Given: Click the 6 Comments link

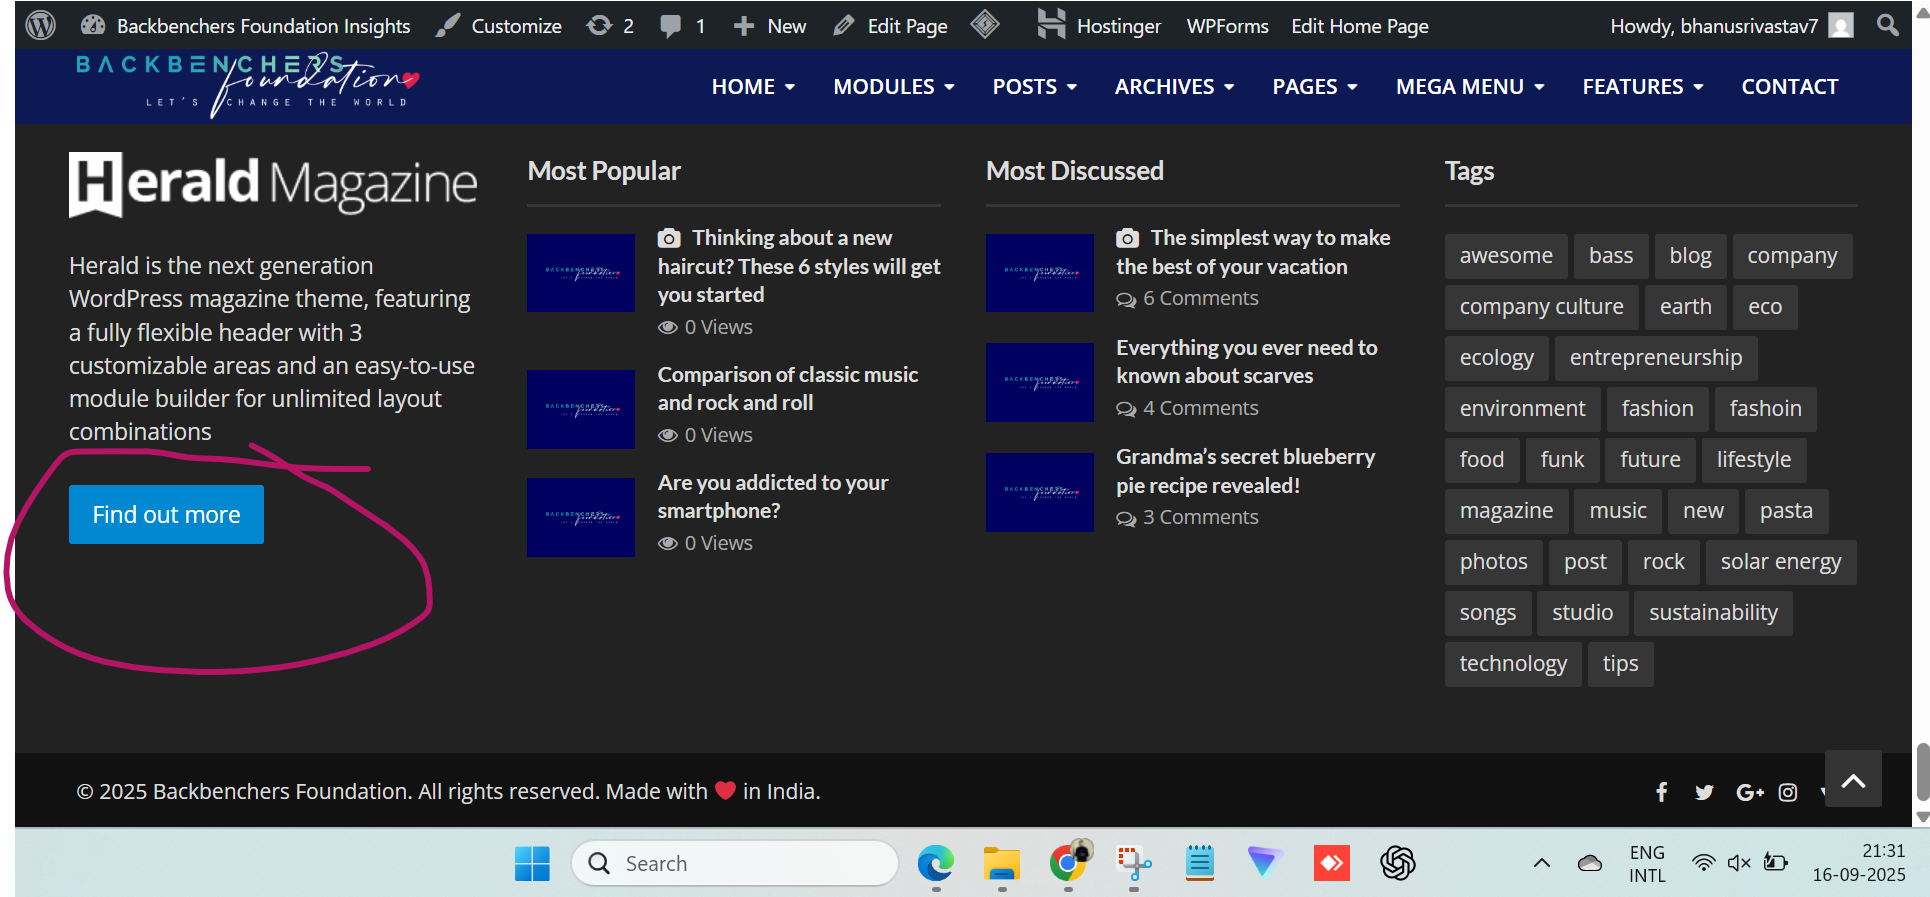Looking at the screenshot, I should [1187, 298].
